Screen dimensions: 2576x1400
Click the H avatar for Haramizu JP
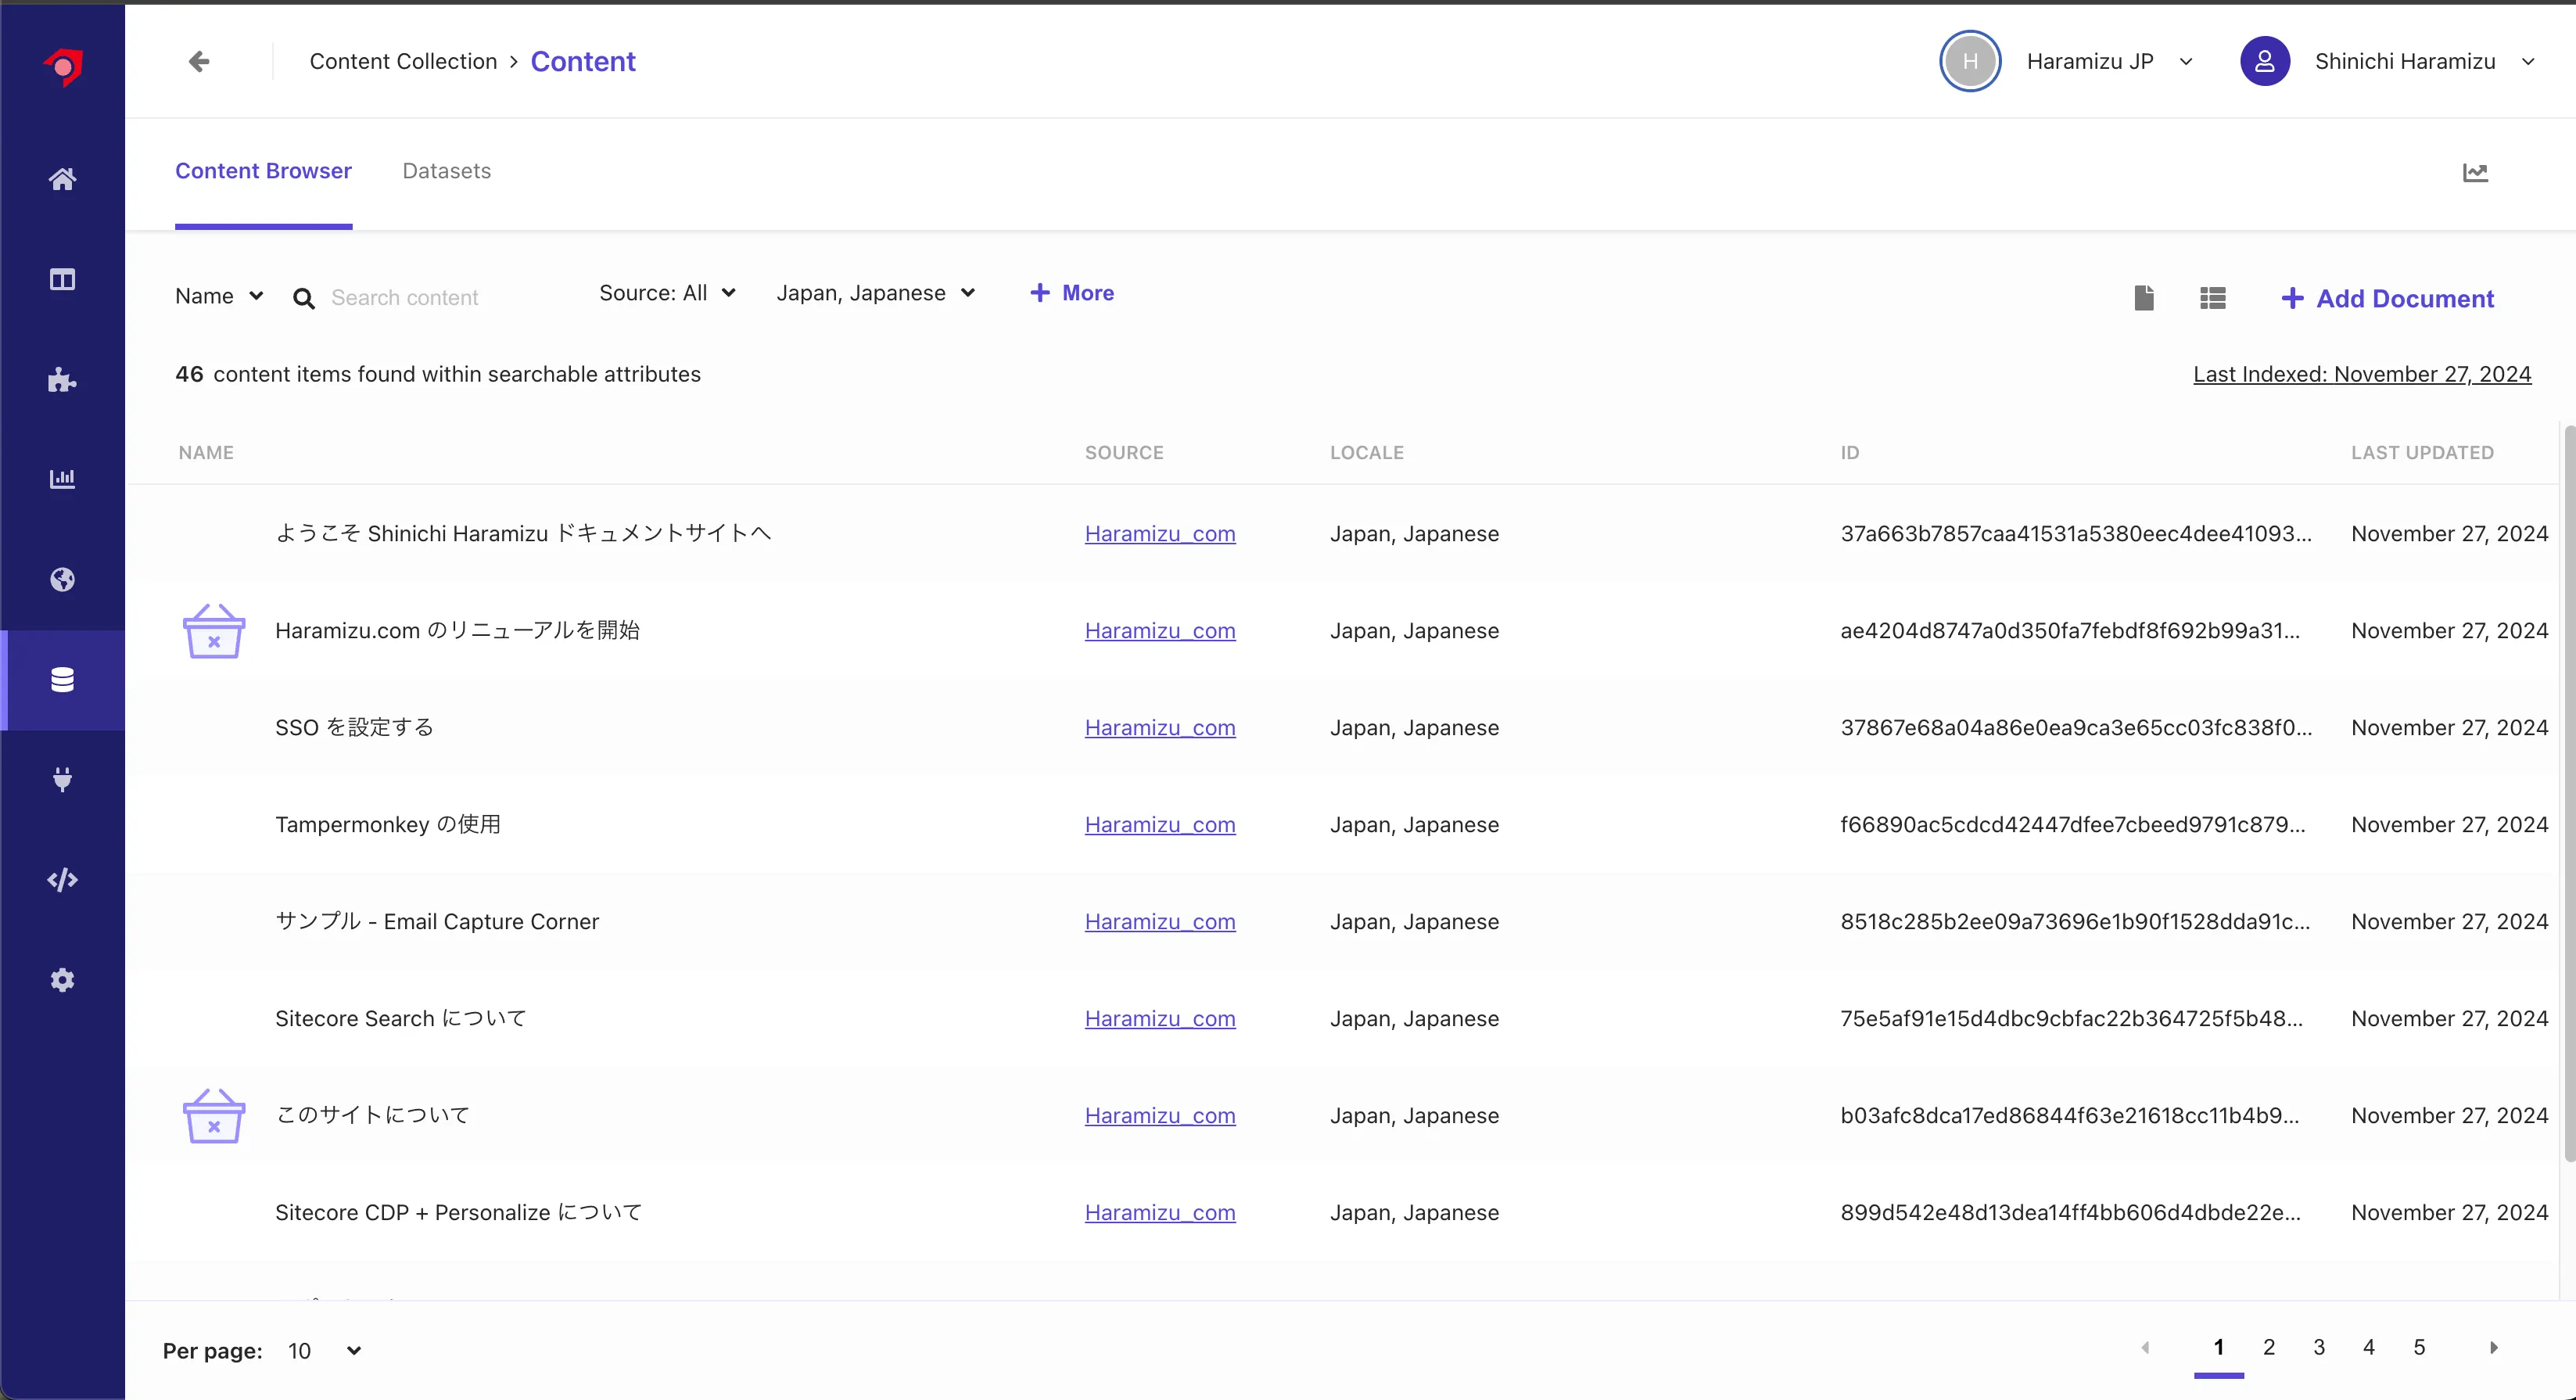coord(1970,61)
